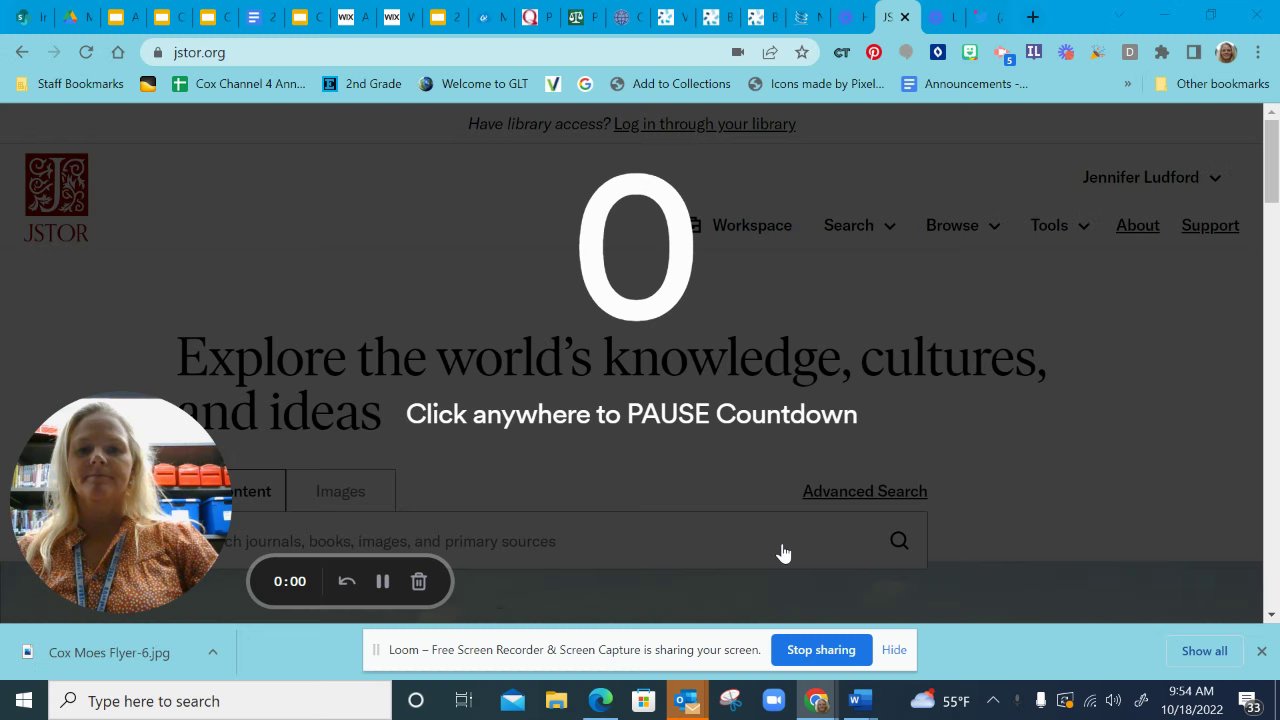Click Show all downloads
The image size is (1280, 720).
point(1204,651)
